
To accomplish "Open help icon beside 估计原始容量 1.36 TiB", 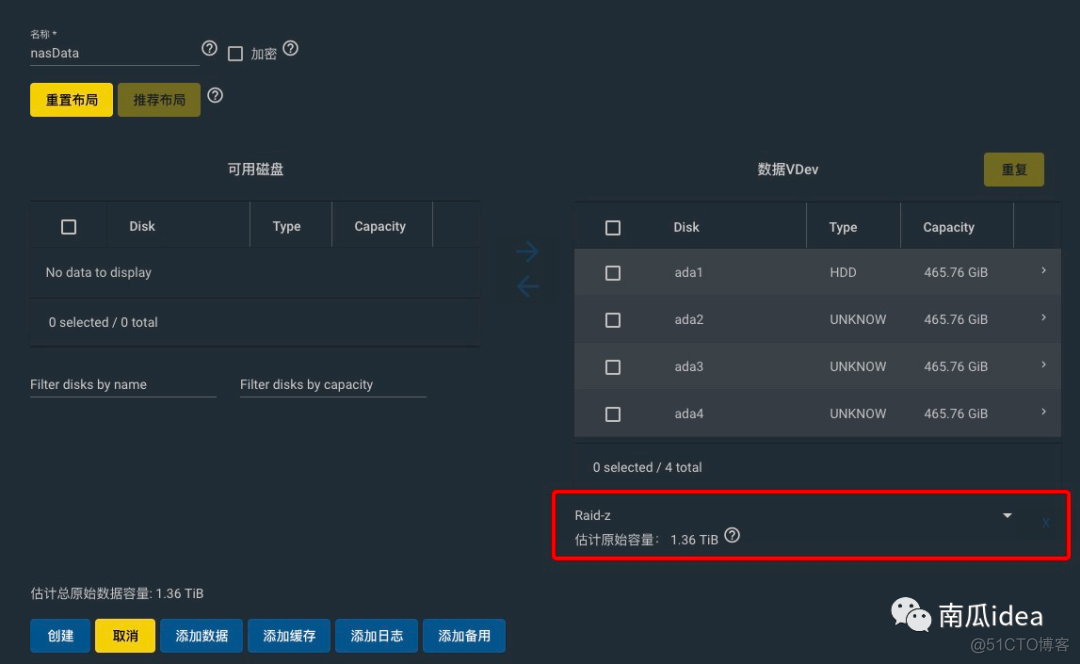I will coord(732,535).
